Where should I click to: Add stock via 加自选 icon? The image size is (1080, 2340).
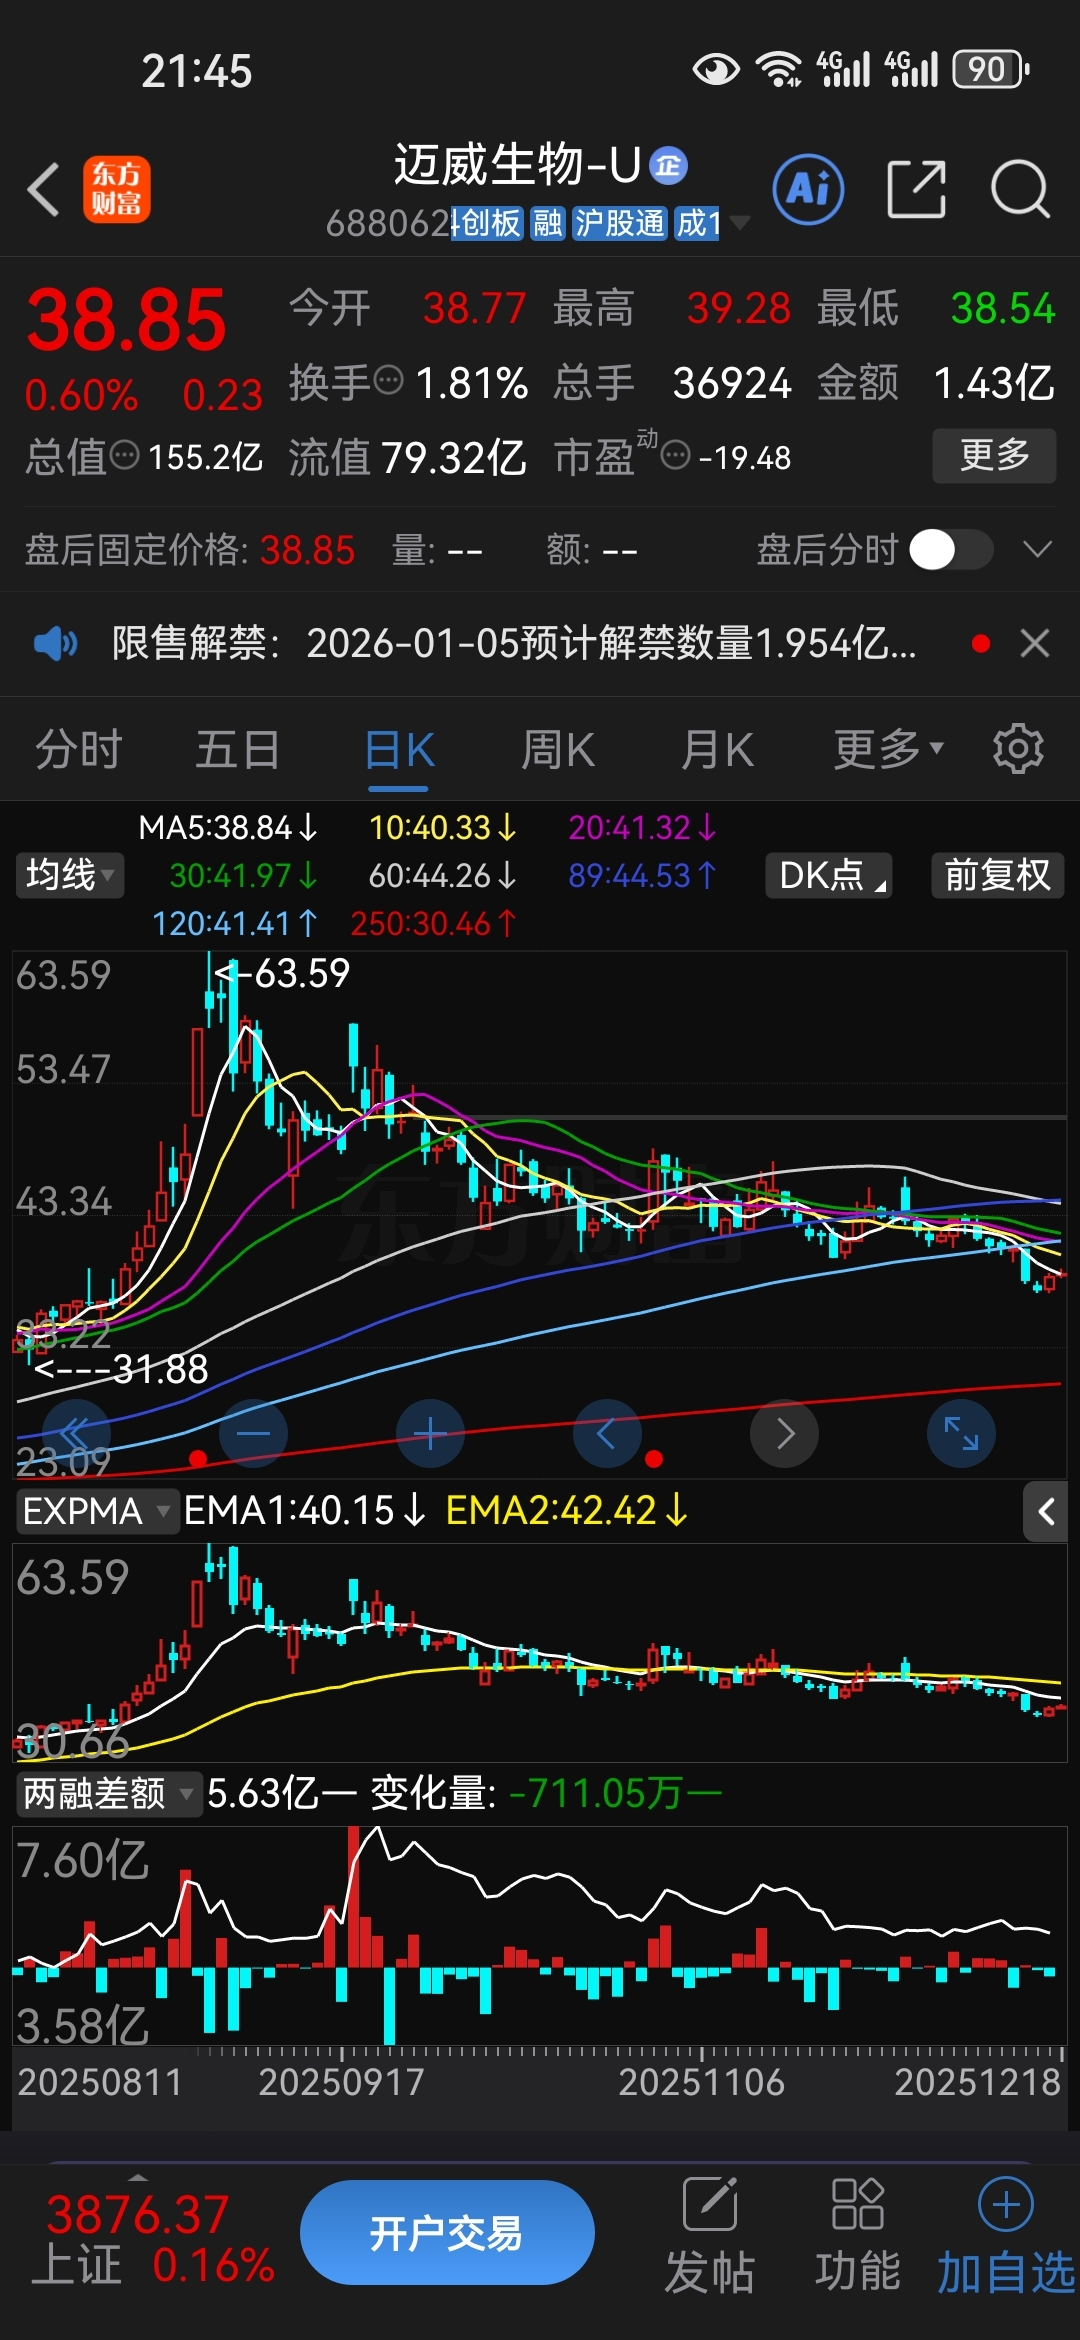[x=1005, y=2236]
